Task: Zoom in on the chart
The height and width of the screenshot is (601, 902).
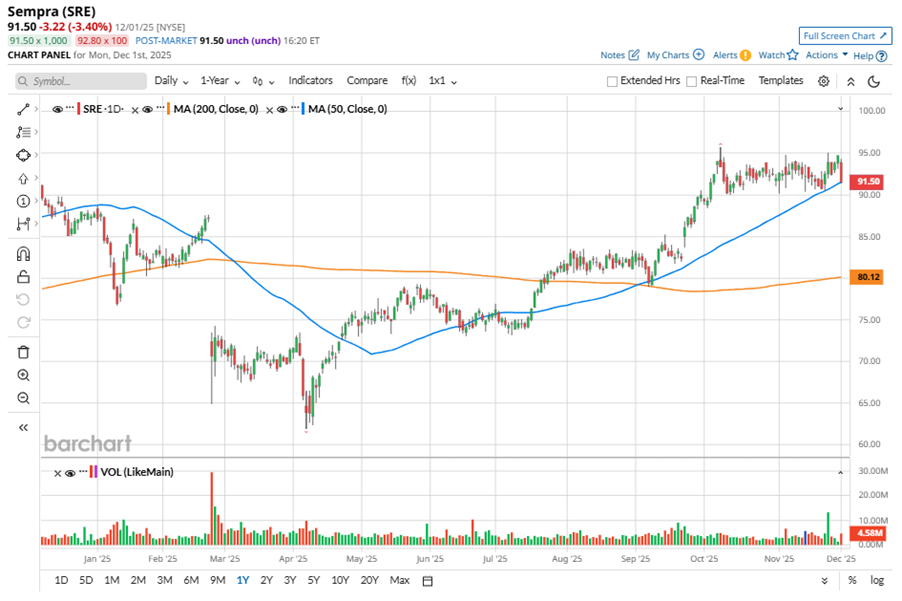Action: pyautogui.click(x=23, y=375)
